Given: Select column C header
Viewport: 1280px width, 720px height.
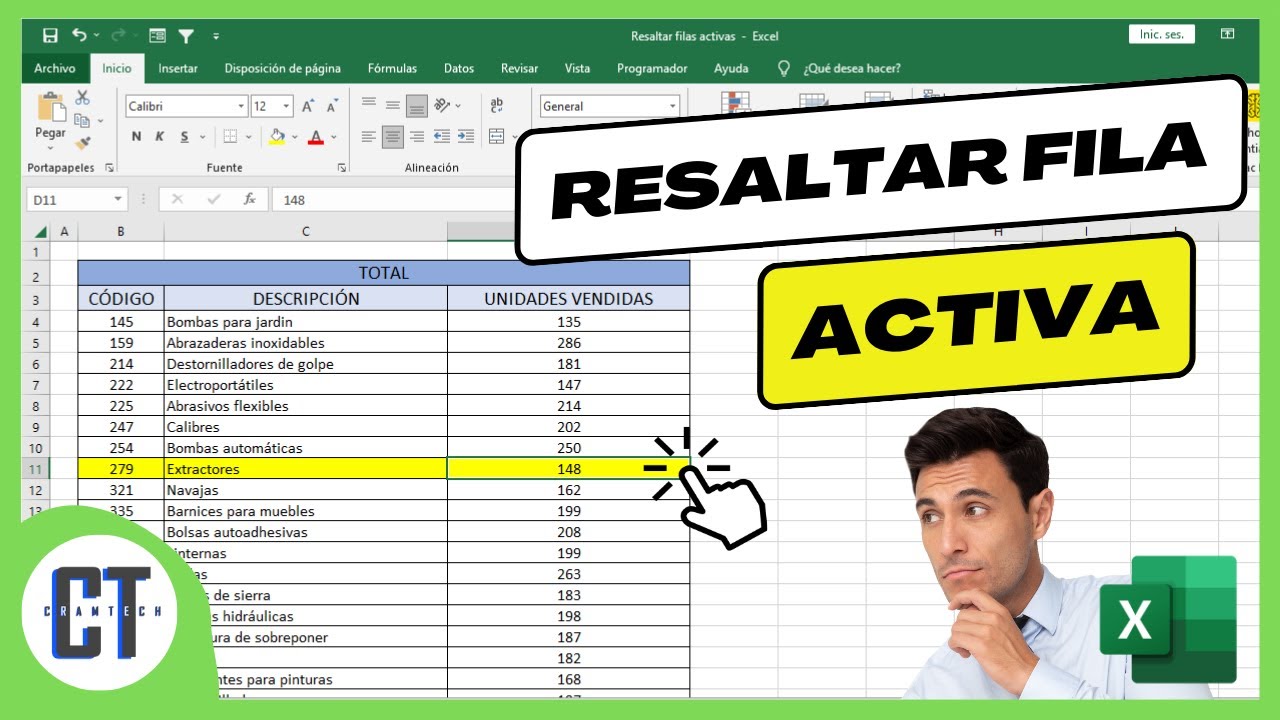Looking at the screenshot, I should click(305, 231).
